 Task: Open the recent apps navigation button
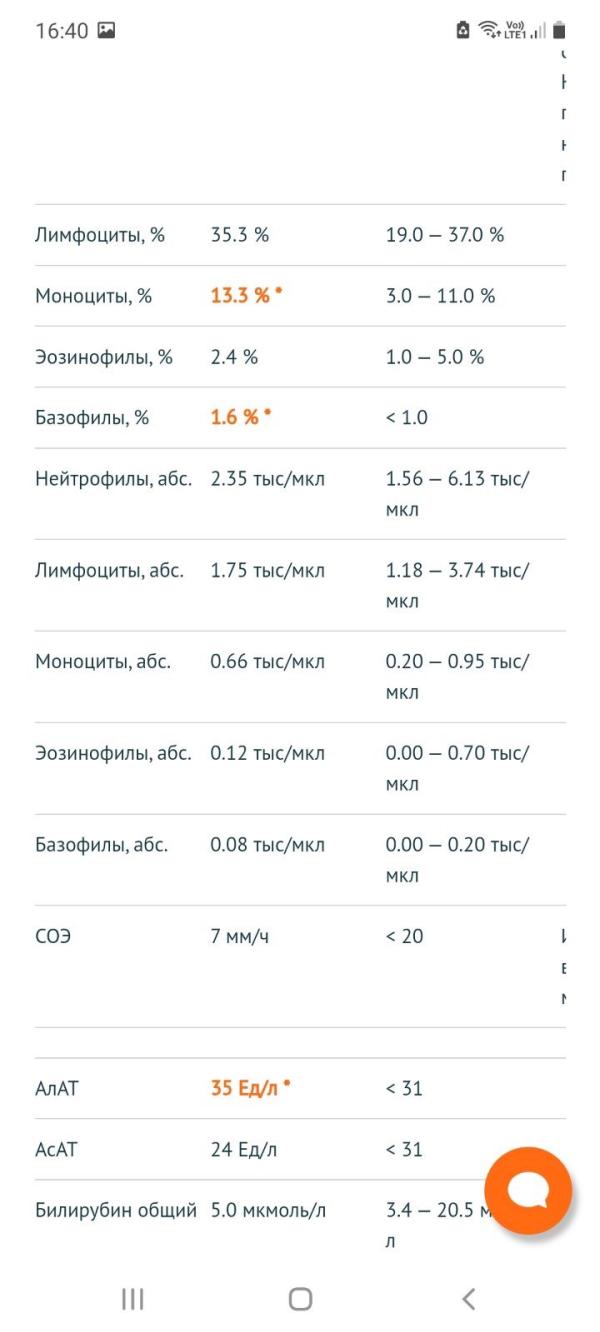132,1298
